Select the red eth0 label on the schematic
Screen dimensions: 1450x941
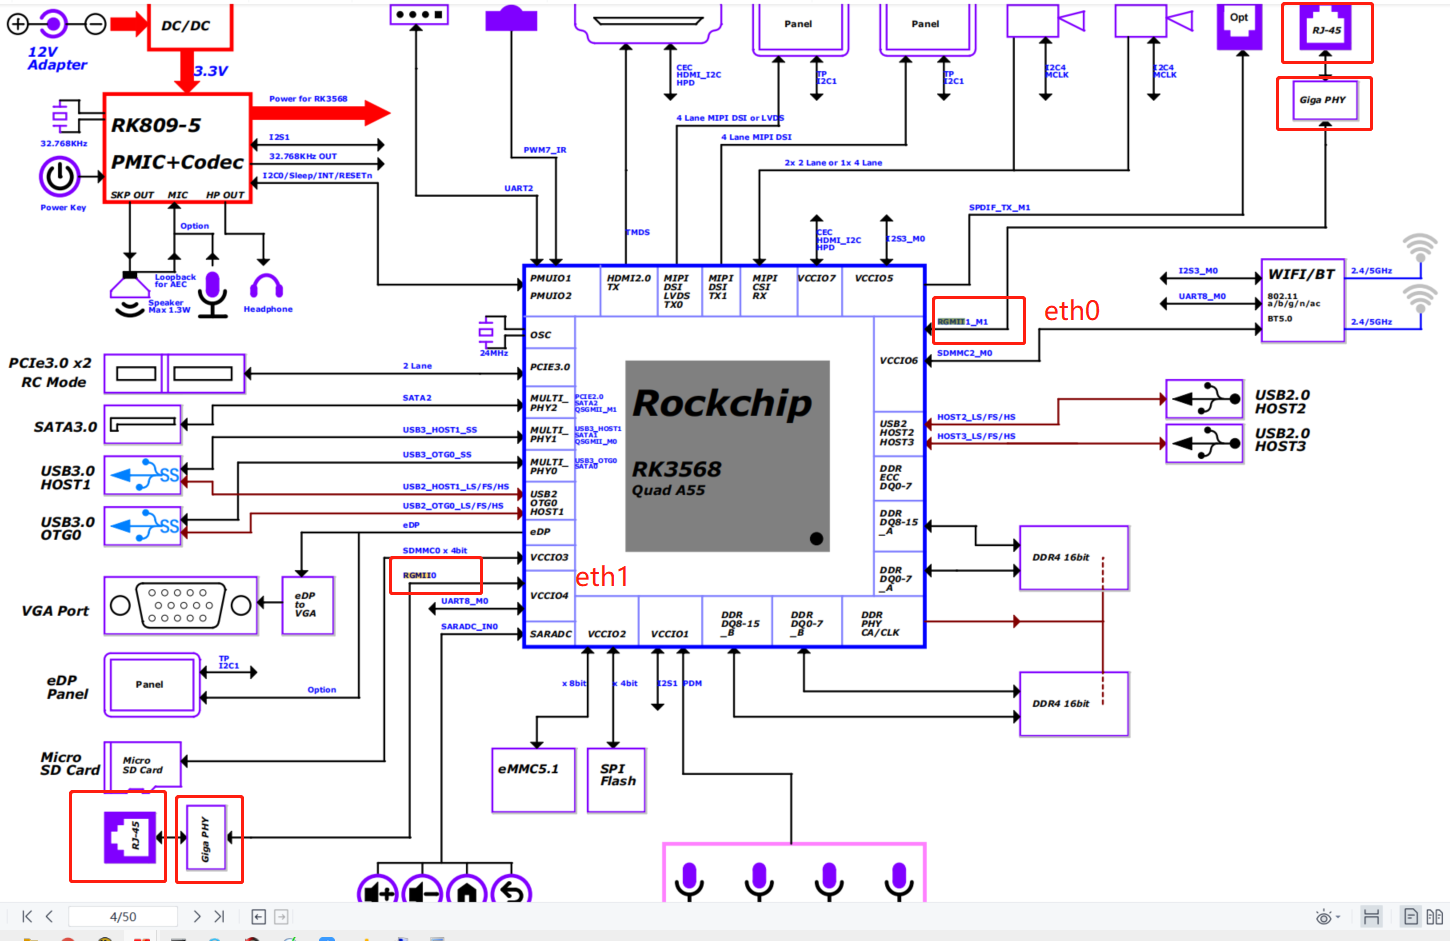pos(1071,311)
